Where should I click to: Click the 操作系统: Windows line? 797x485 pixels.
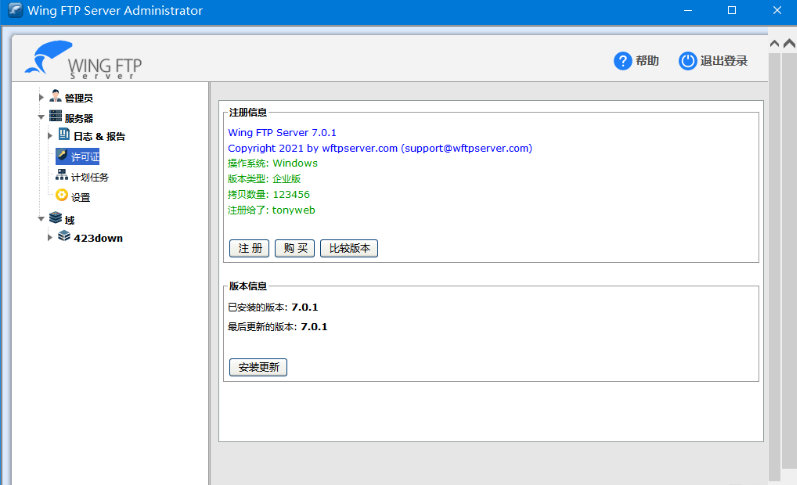click(x=272, y=164)
